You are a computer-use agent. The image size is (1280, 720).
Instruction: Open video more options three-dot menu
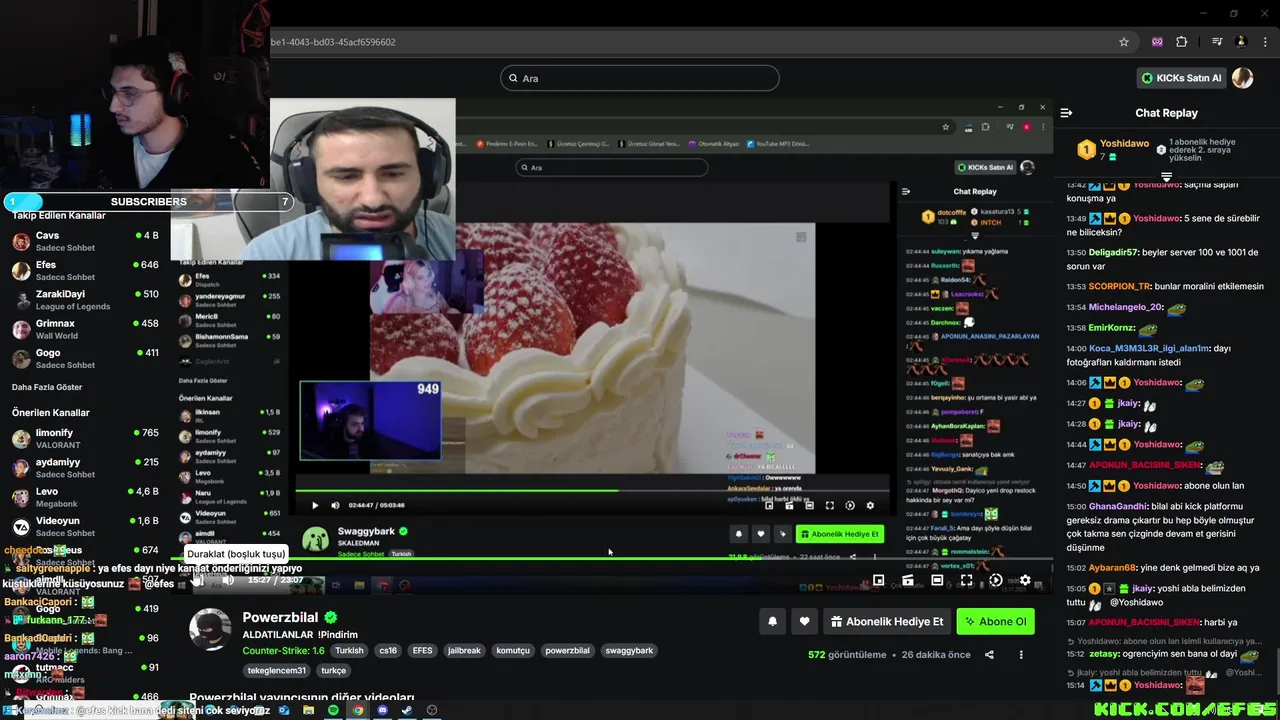(1021, 655)
